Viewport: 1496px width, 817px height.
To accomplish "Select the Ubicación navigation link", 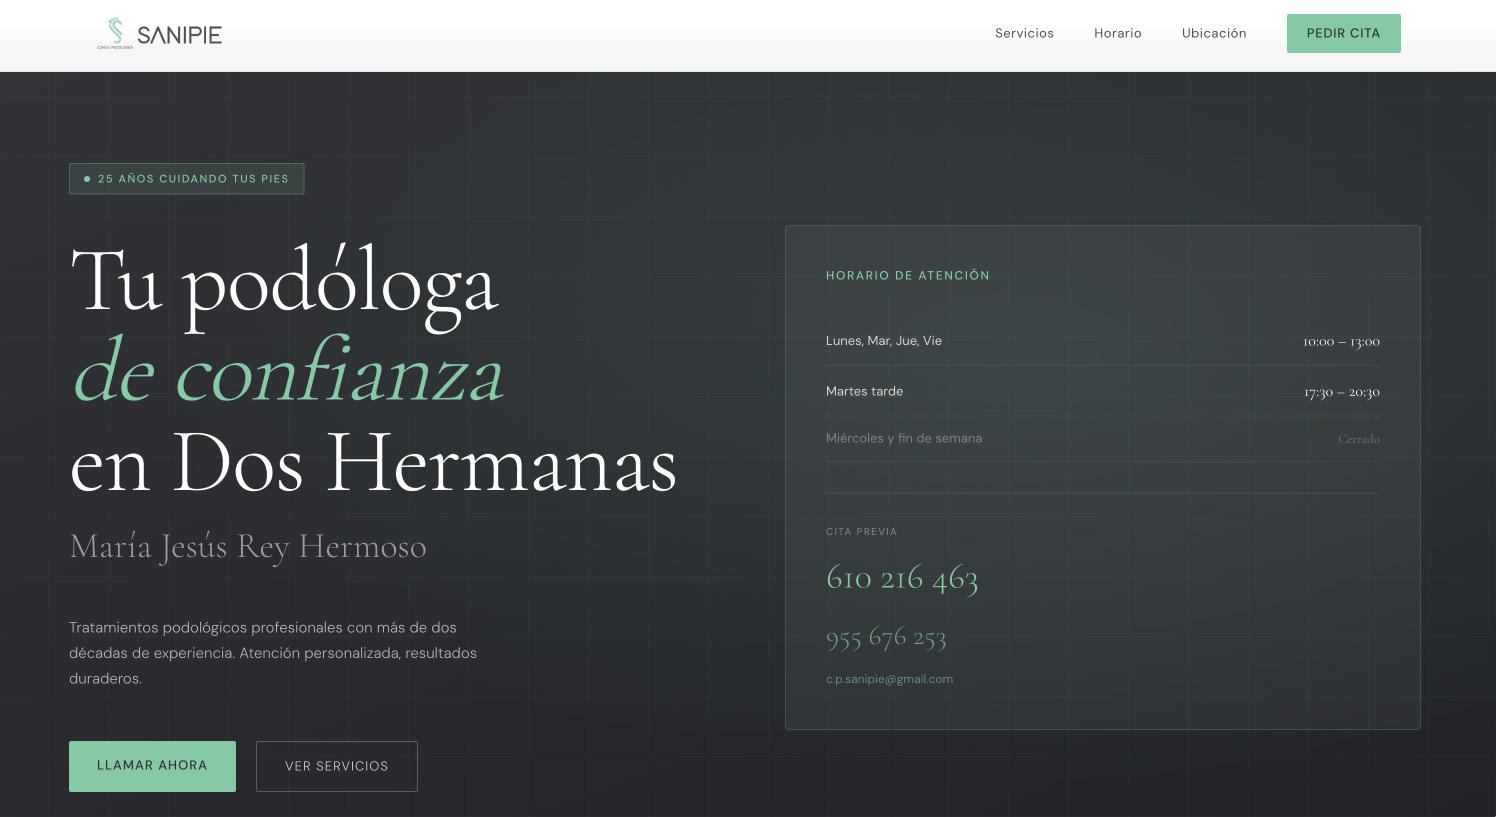I will click(1214, 33).
